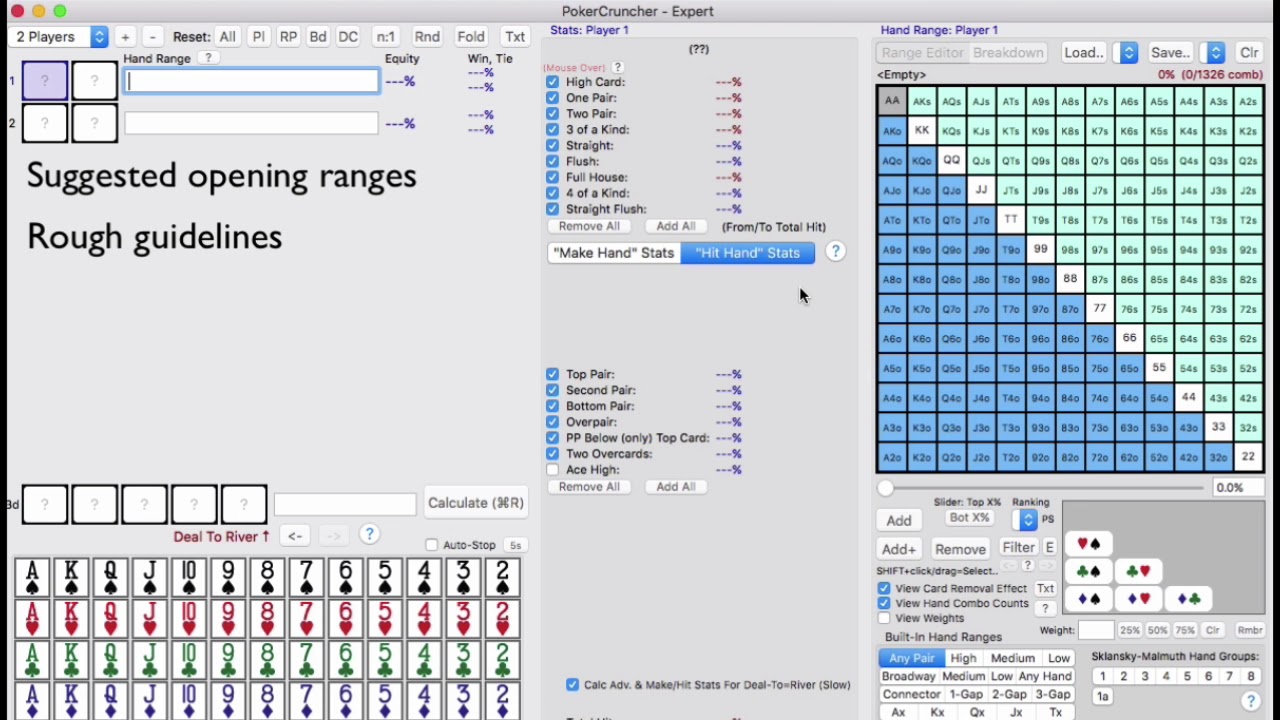Uncheck the Overpair stat
Image resolution: width=1280 pixels, height=720 pixels.
[552, 422]
